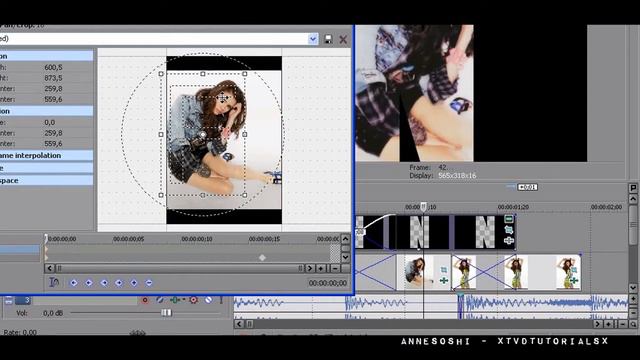Click the rate indicator box above timeline
Image resolution: width=640 pixels, height=360 pixels.
527,187
